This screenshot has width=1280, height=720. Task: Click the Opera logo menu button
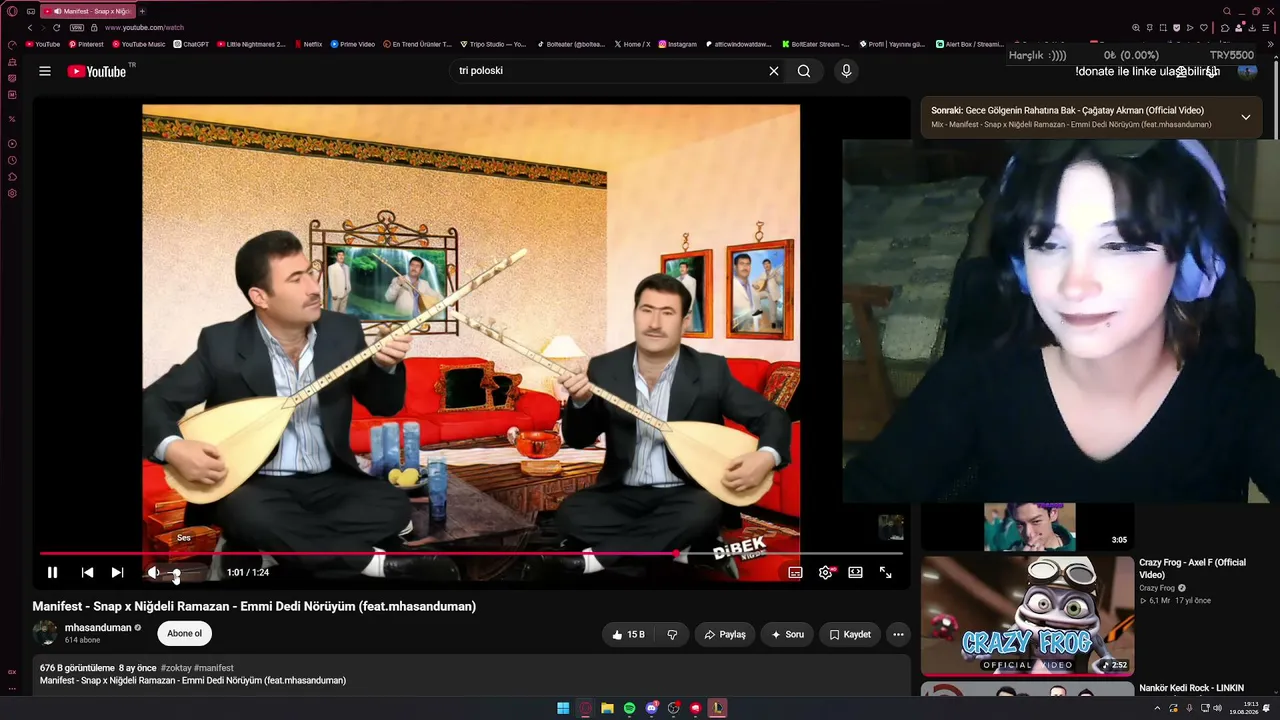coord(12,11)
